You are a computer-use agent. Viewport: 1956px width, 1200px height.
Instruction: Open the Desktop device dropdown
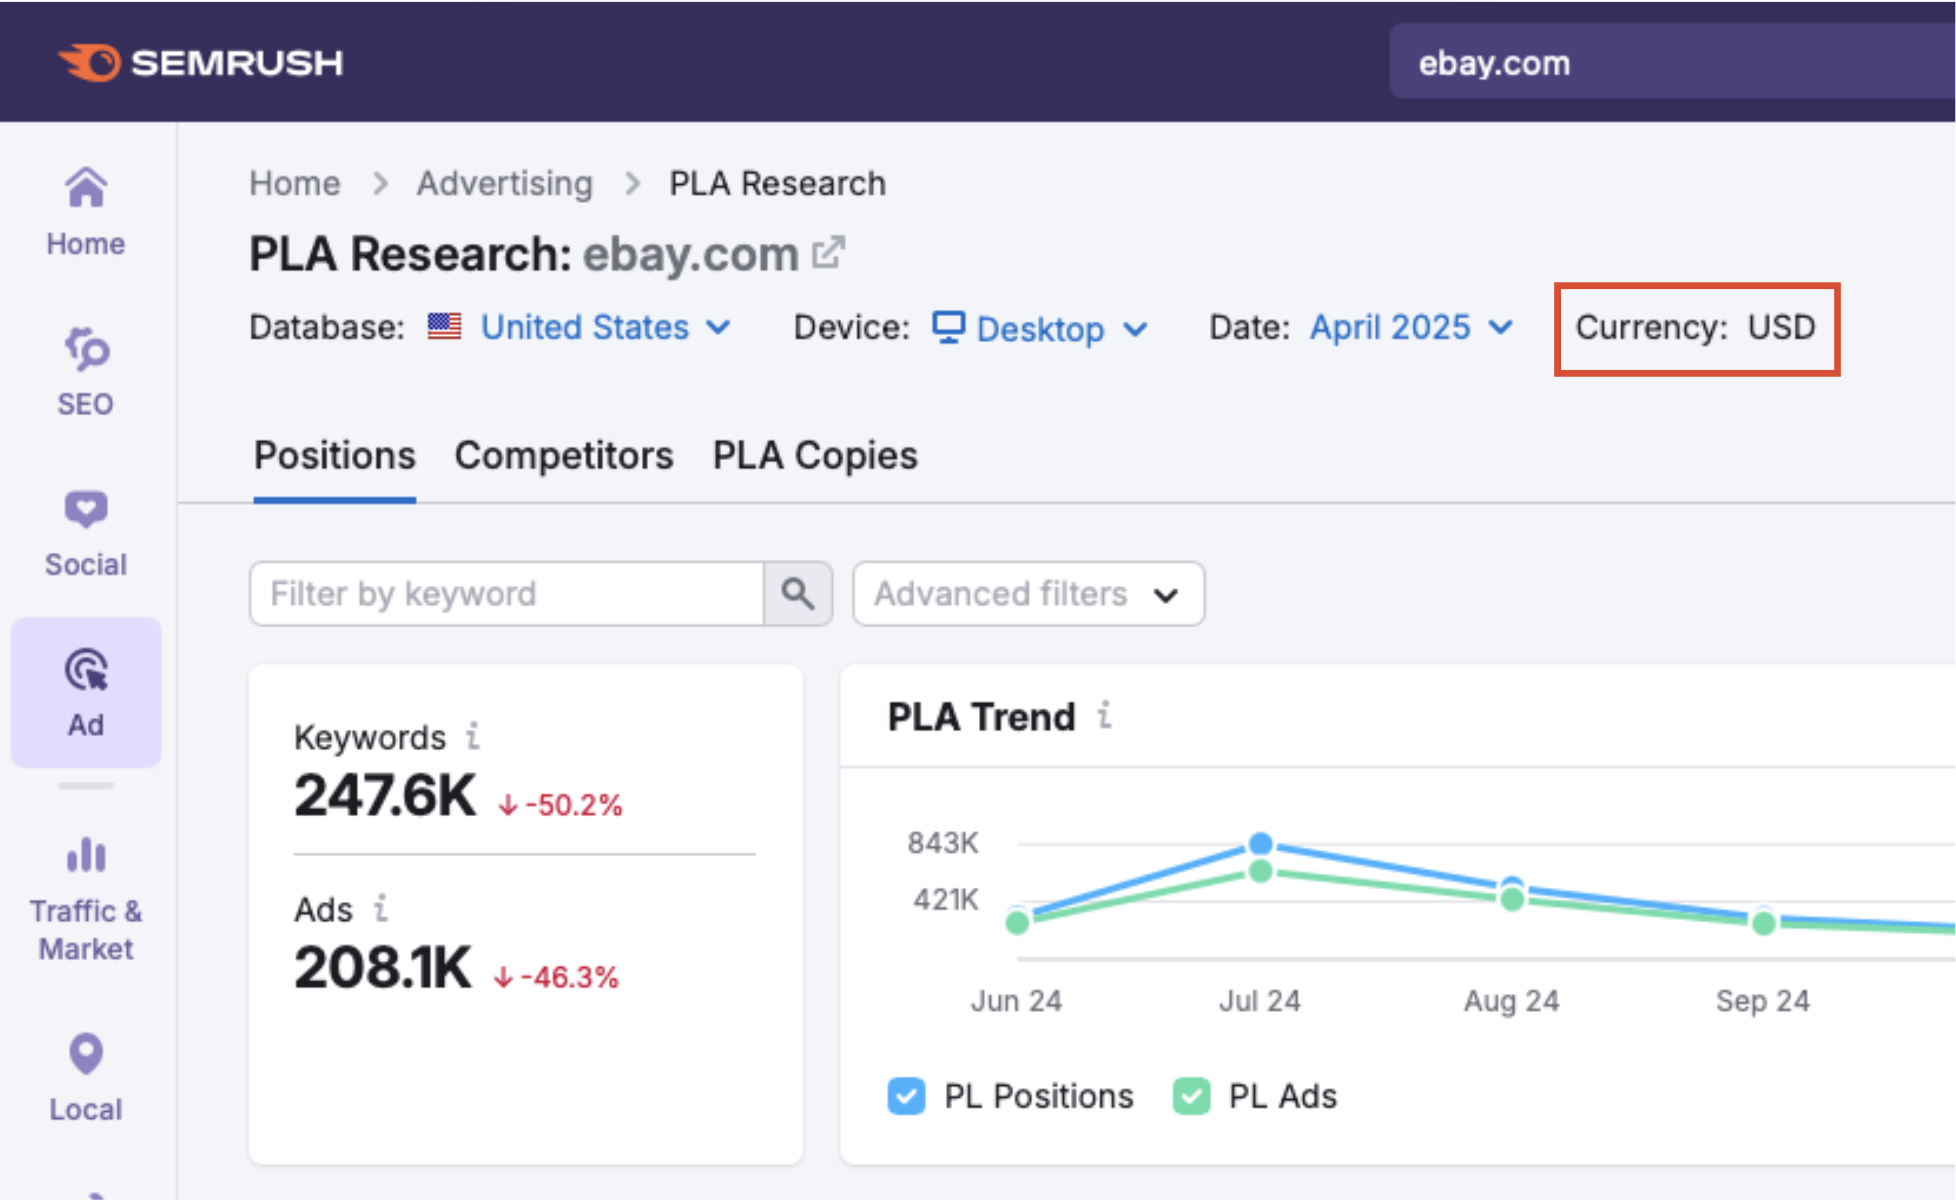pos(1039,328)
